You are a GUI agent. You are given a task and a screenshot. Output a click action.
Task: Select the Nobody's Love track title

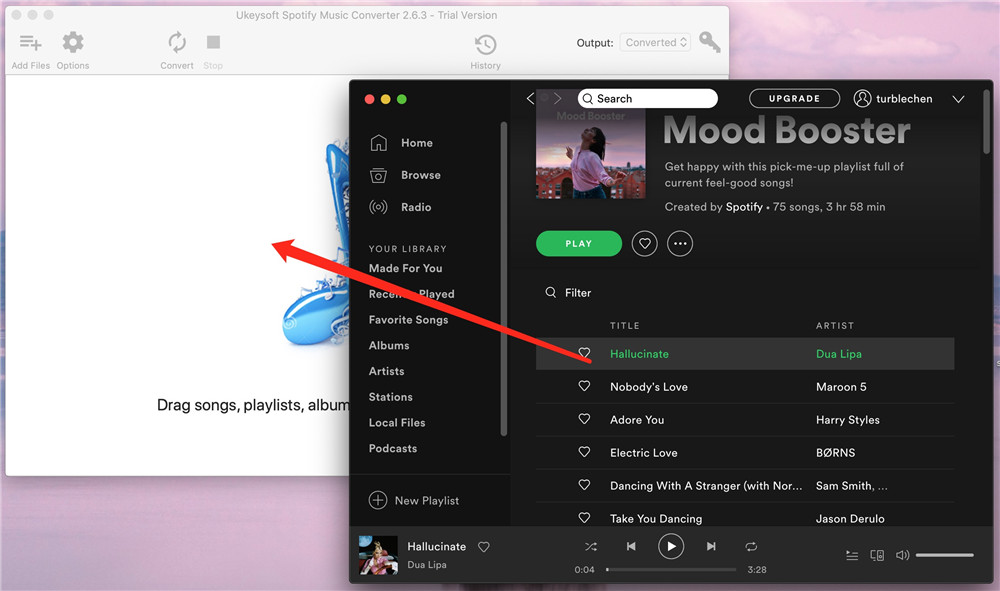[649, 387]
